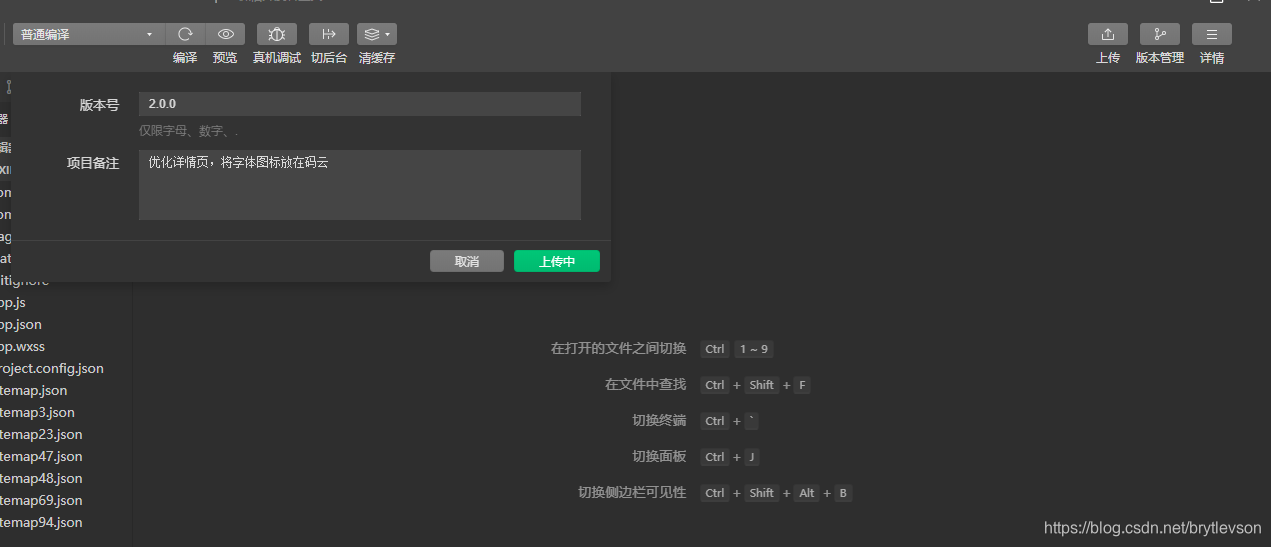Viewport: 1271px width, 547px height.
Task: Select sitemap47.json file
Action: pos(42,456)
